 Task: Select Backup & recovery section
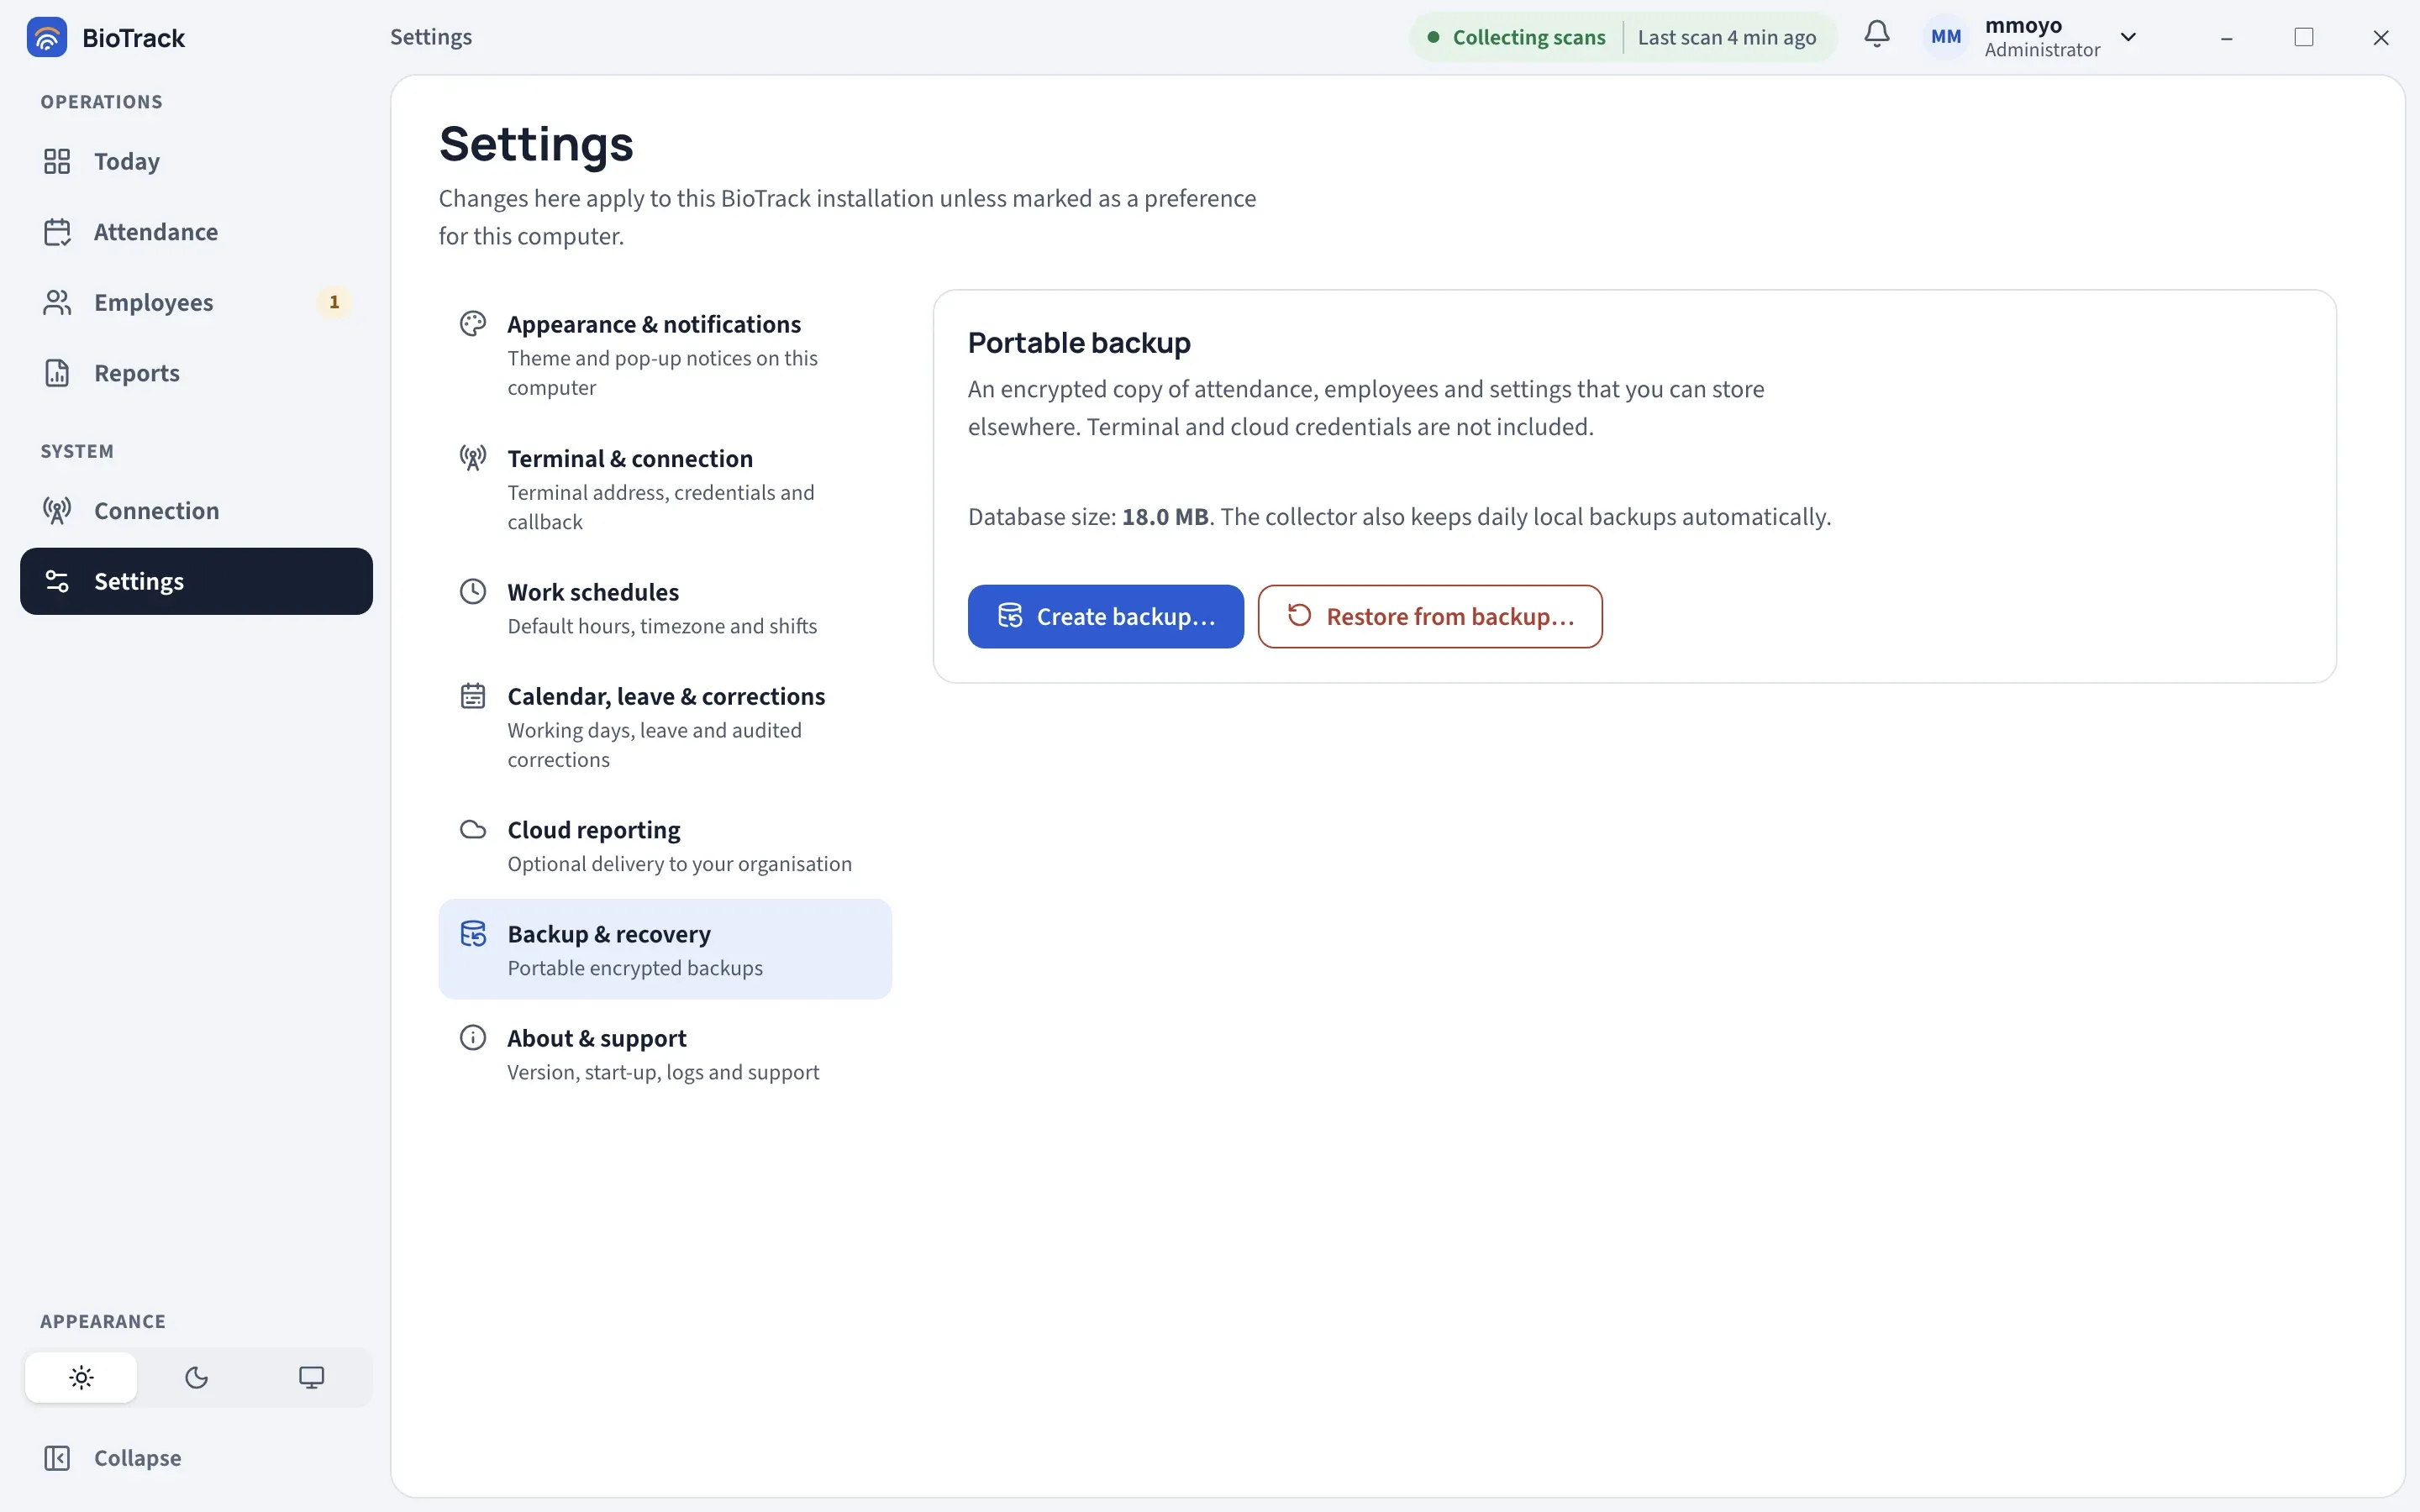(x=665, y=949)
